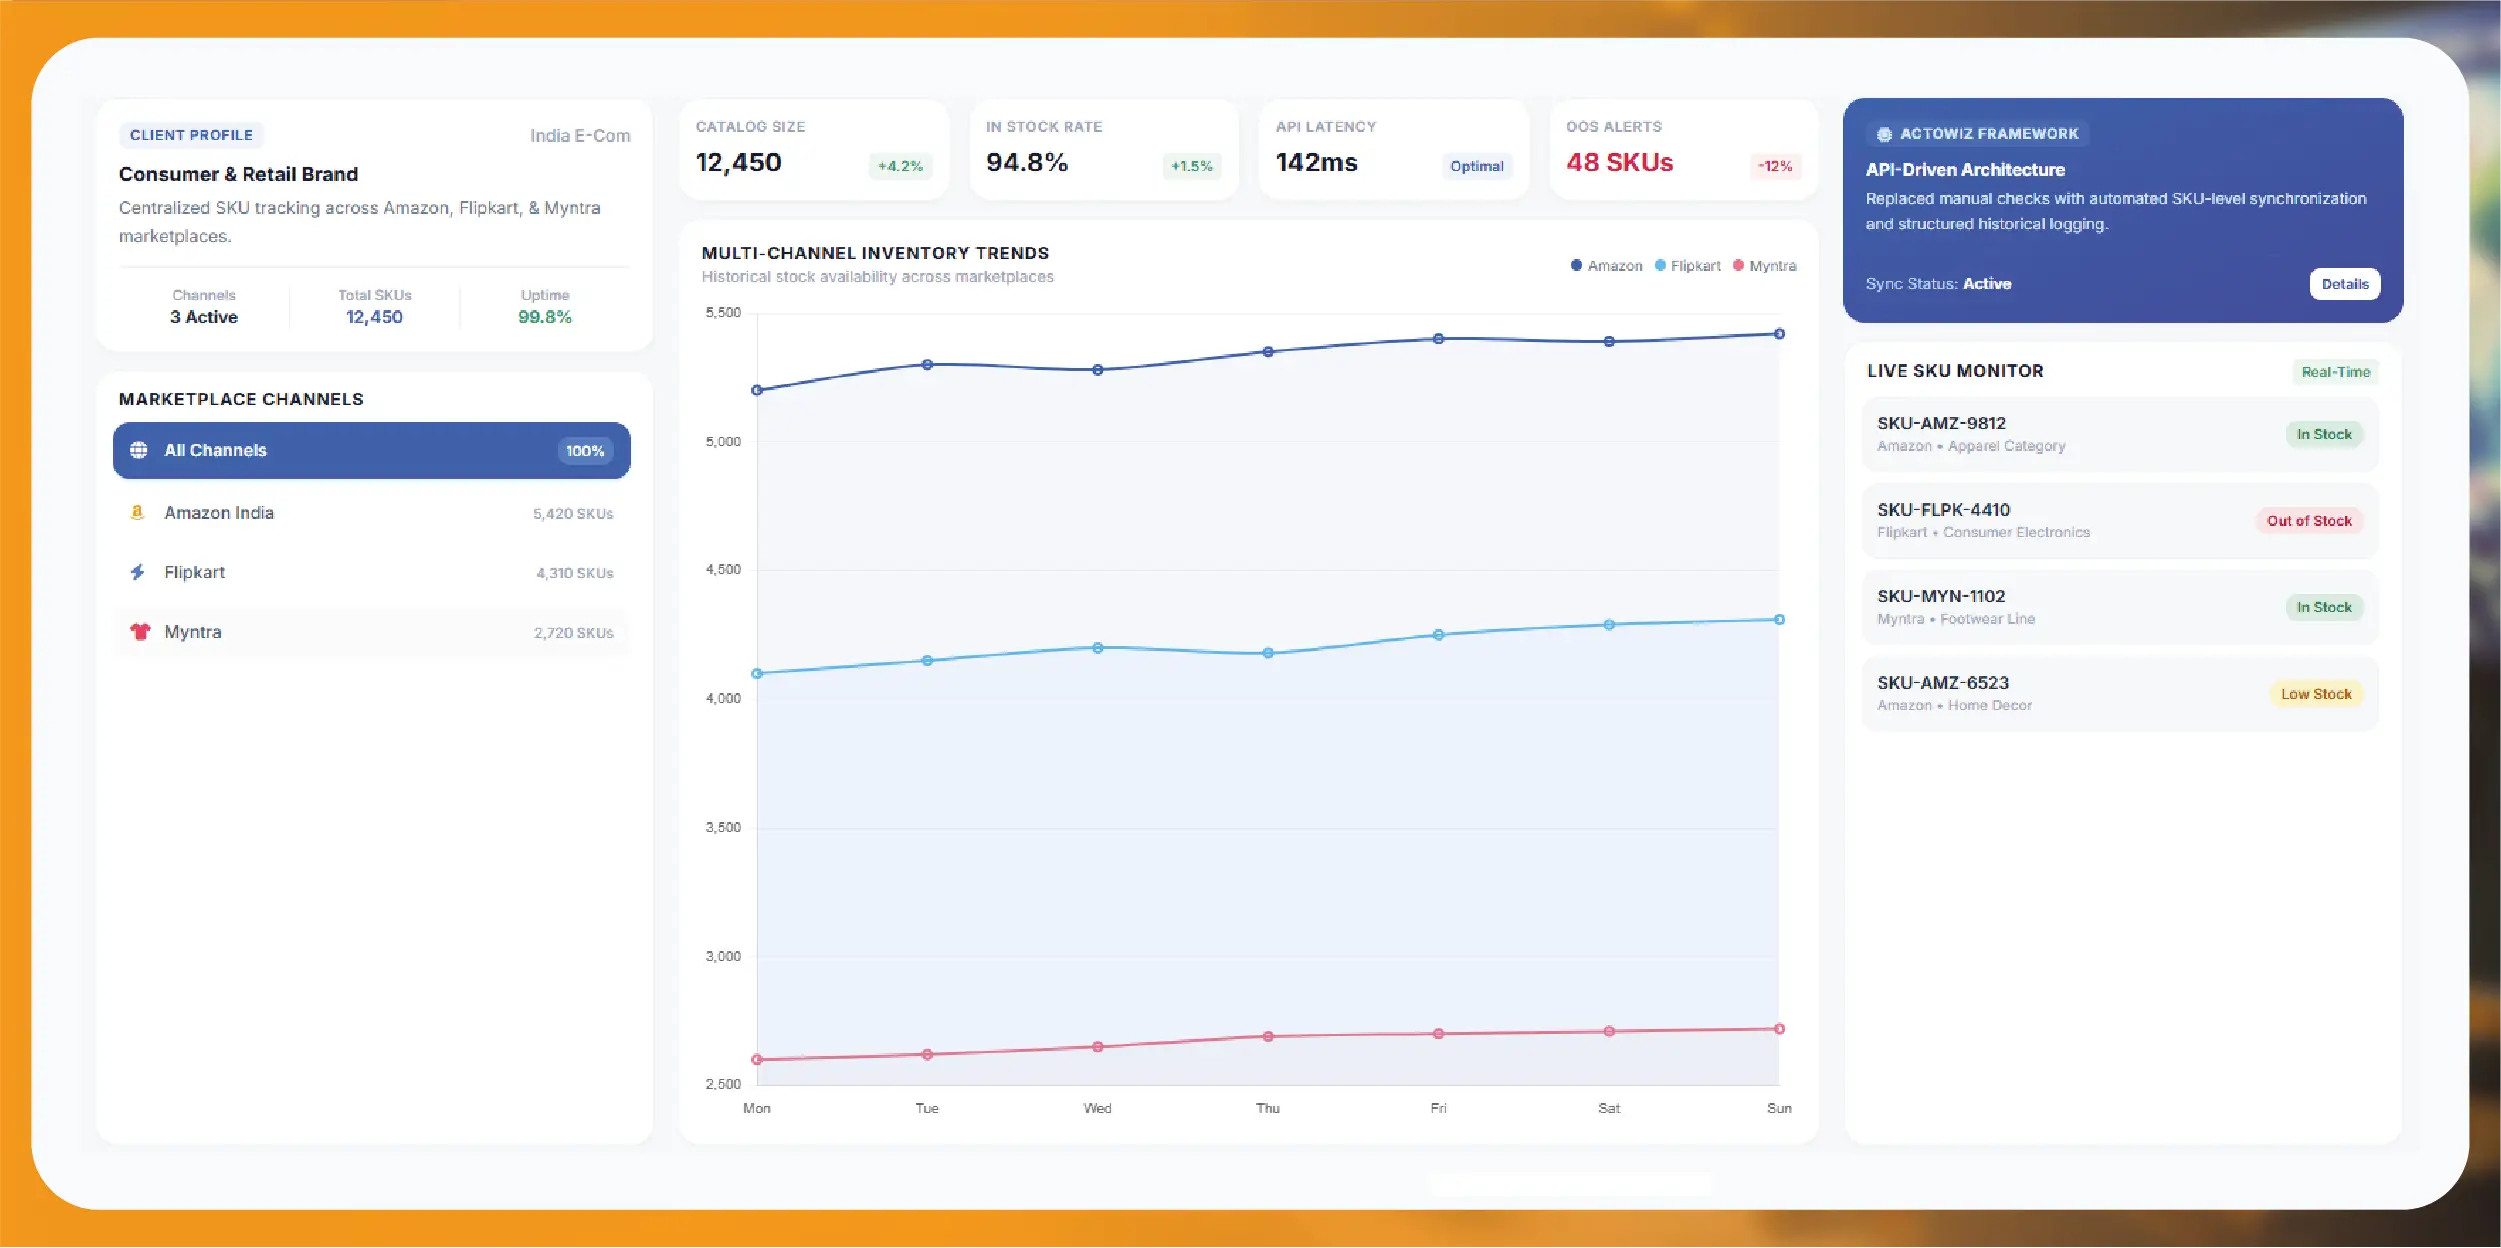Image resolution: width=2501 pixels, height=1248 pixels.
Task: Toggle the Flipkart series in chart legend
Action: coord(1688,265)
